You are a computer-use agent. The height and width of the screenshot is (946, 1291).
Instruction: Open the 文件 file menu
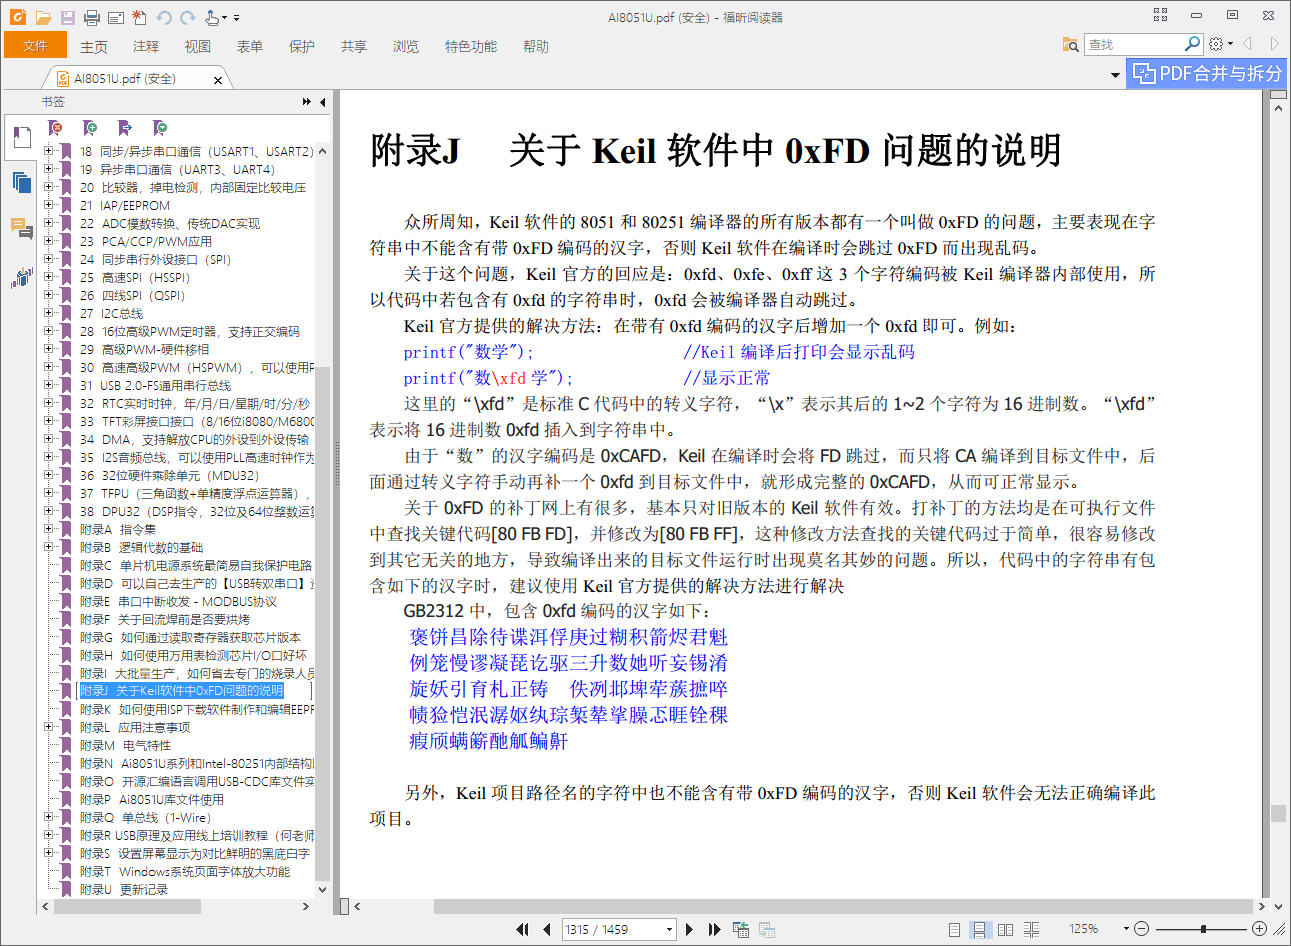35,46
